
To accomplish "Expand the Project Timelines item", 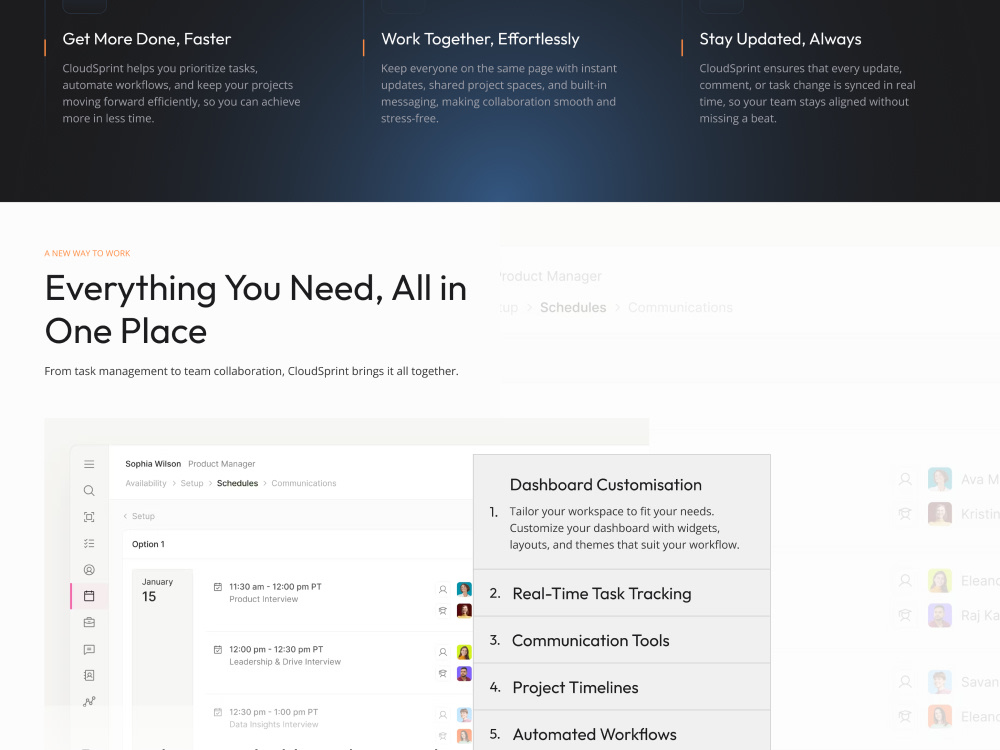I will click(622, 688).
